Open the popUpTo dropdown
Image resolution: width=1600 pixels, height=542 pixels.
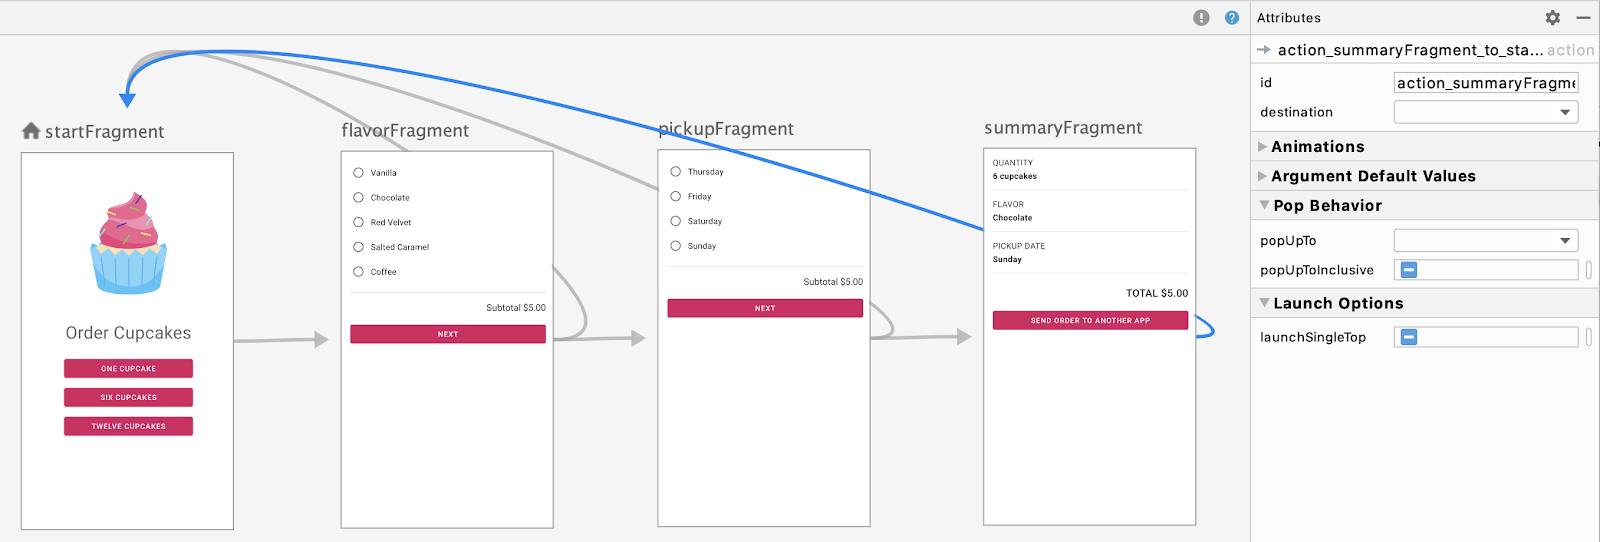(1485, 240)
